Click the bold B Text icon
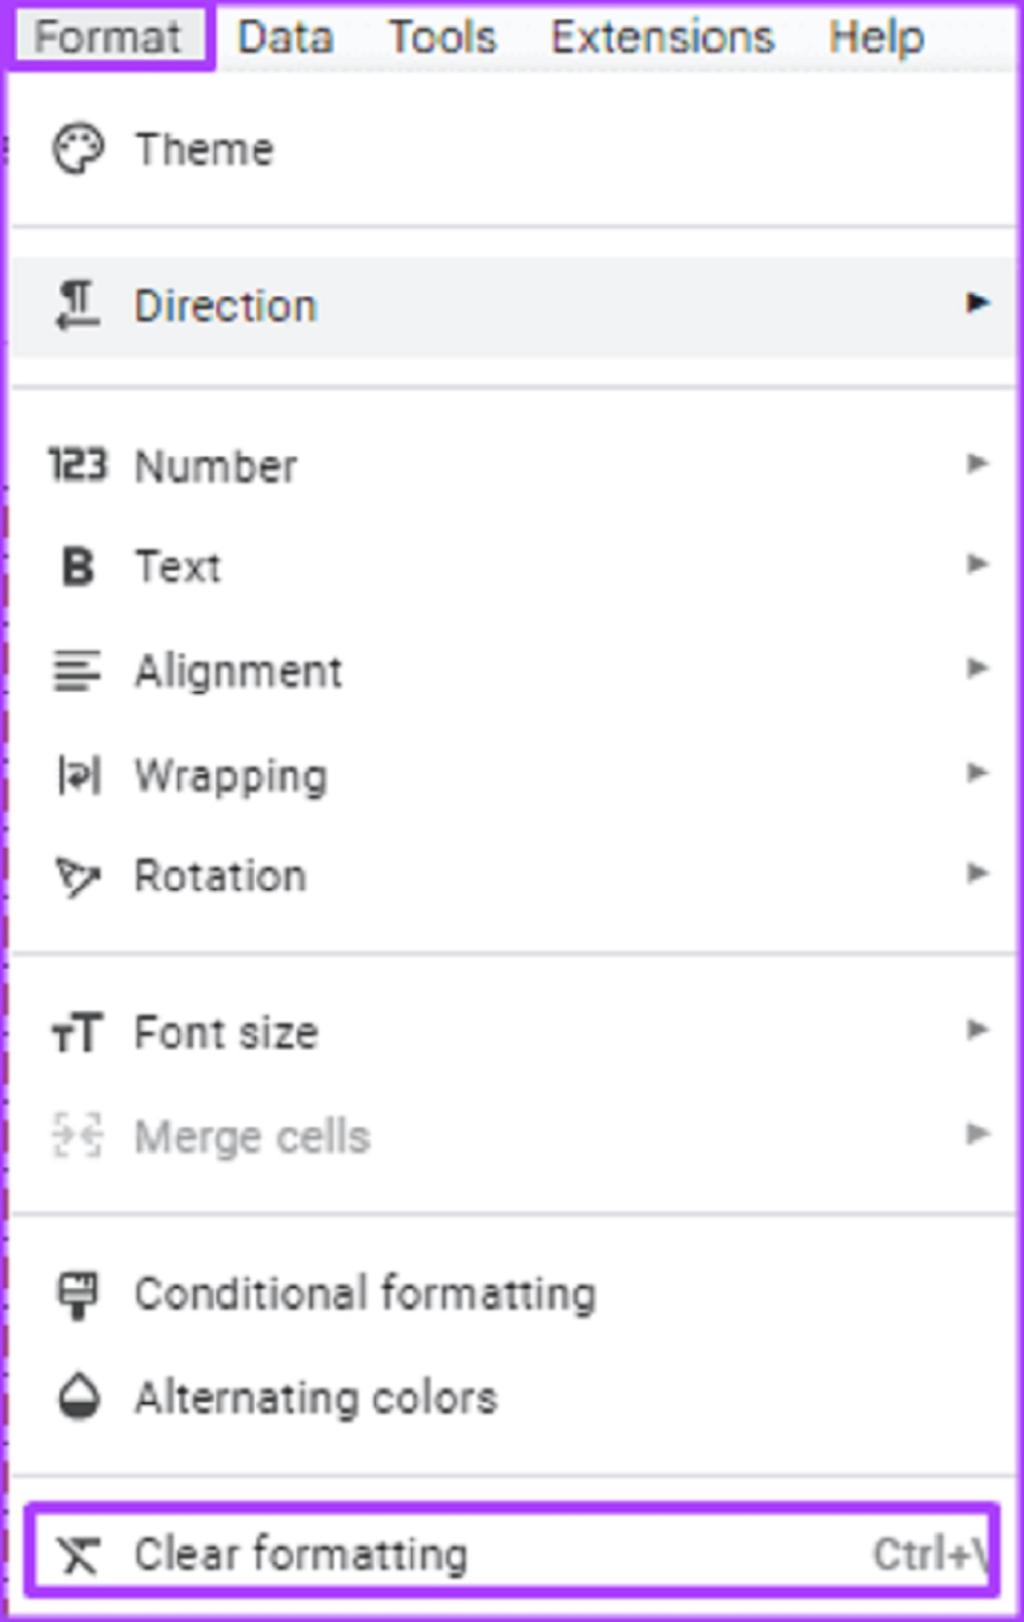Screen dimensions: 1024x1622 [x=77, y=567]
